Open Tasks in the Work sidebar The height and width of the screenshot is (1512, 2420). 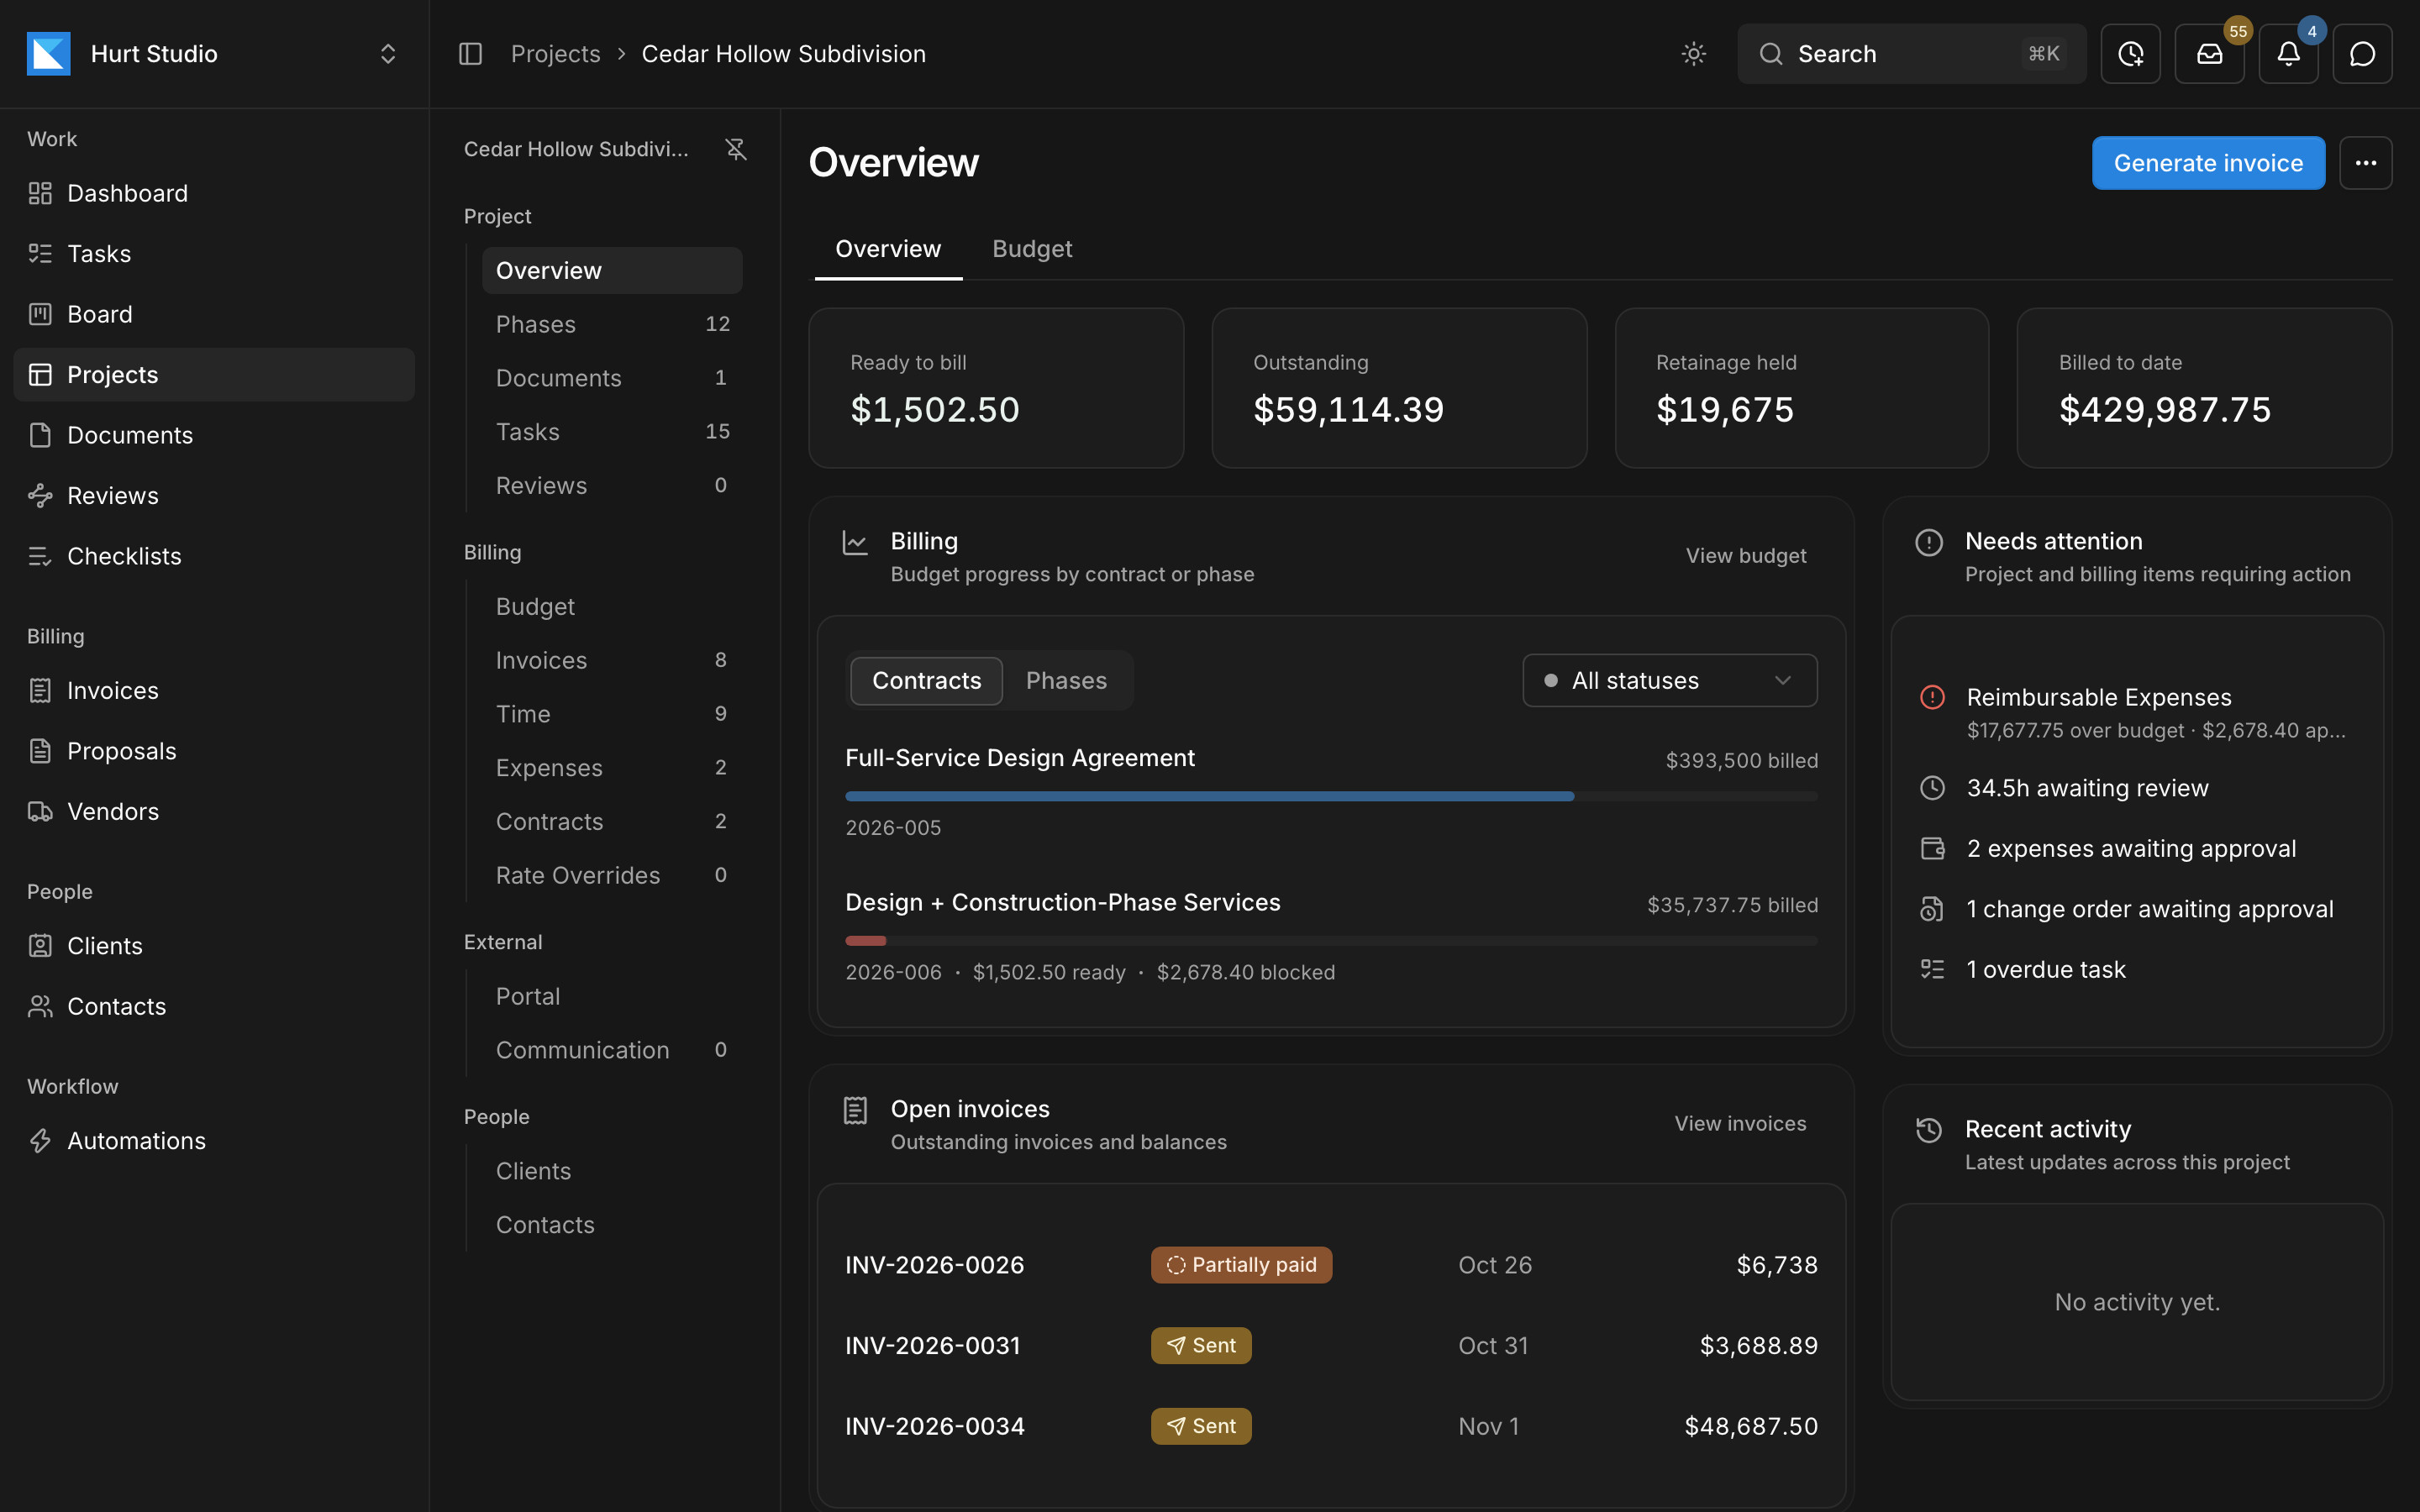click(x=214, y=254)
